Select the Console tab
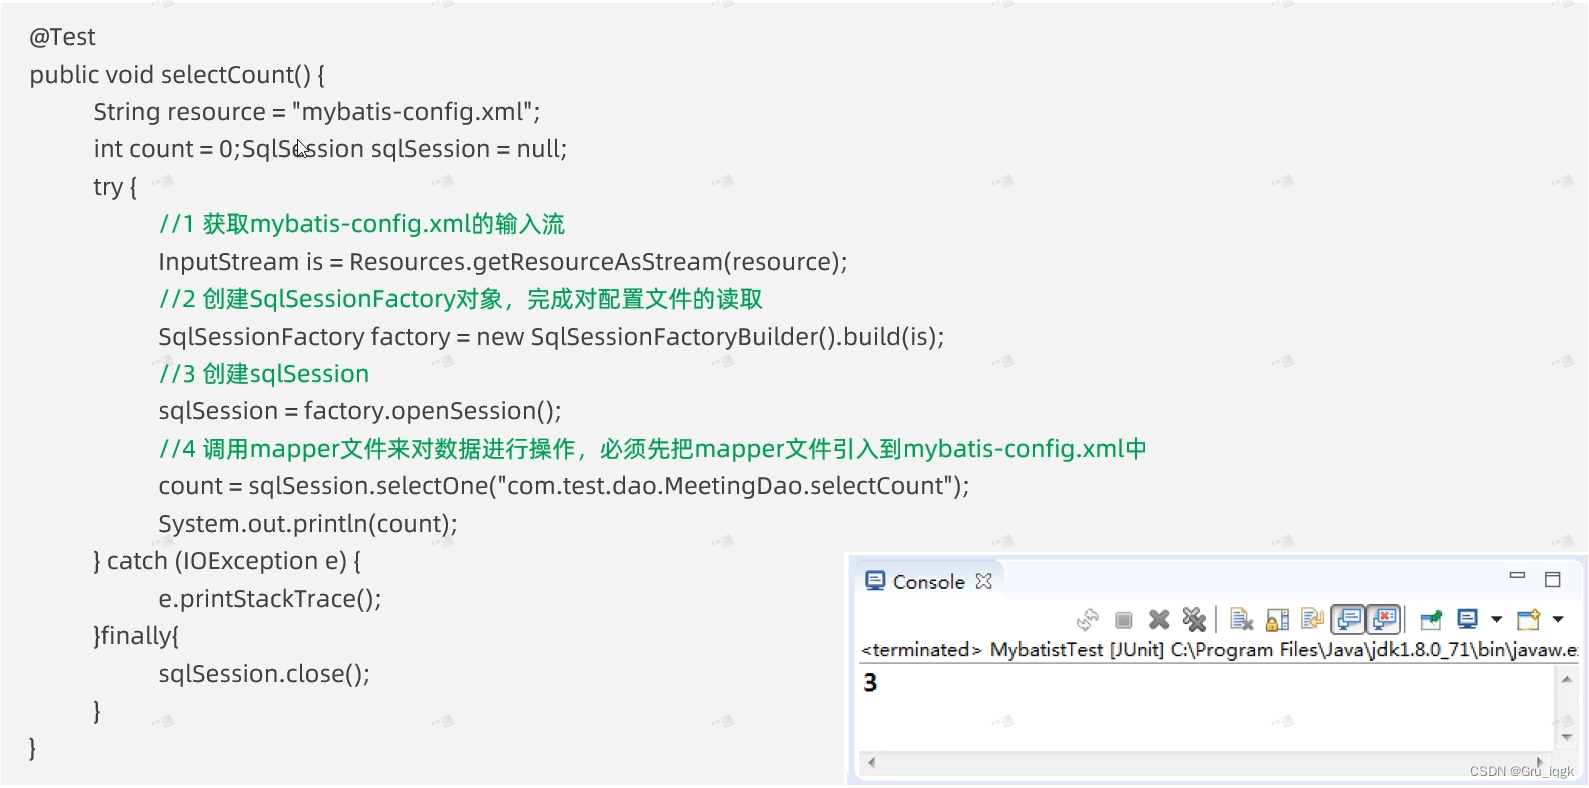Screen dimensions: 1589x788 pyautogui.click(x=928, y=582)
